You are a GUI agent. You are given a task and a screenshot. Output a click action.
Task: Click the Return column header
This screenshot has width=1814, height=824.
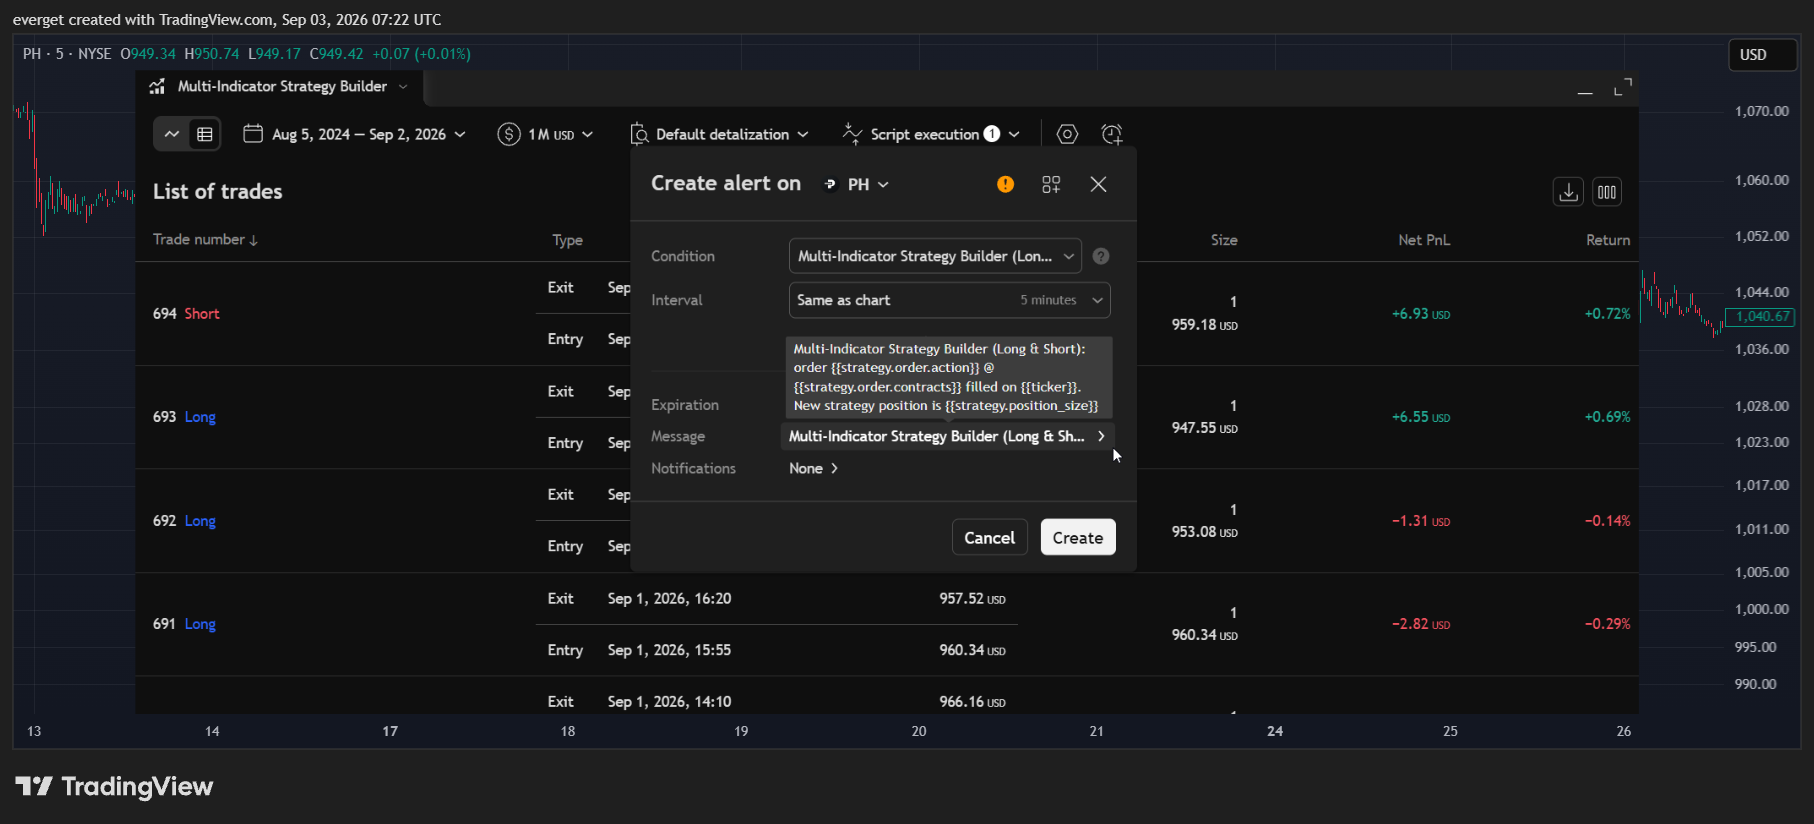[x=1608, y=240]
